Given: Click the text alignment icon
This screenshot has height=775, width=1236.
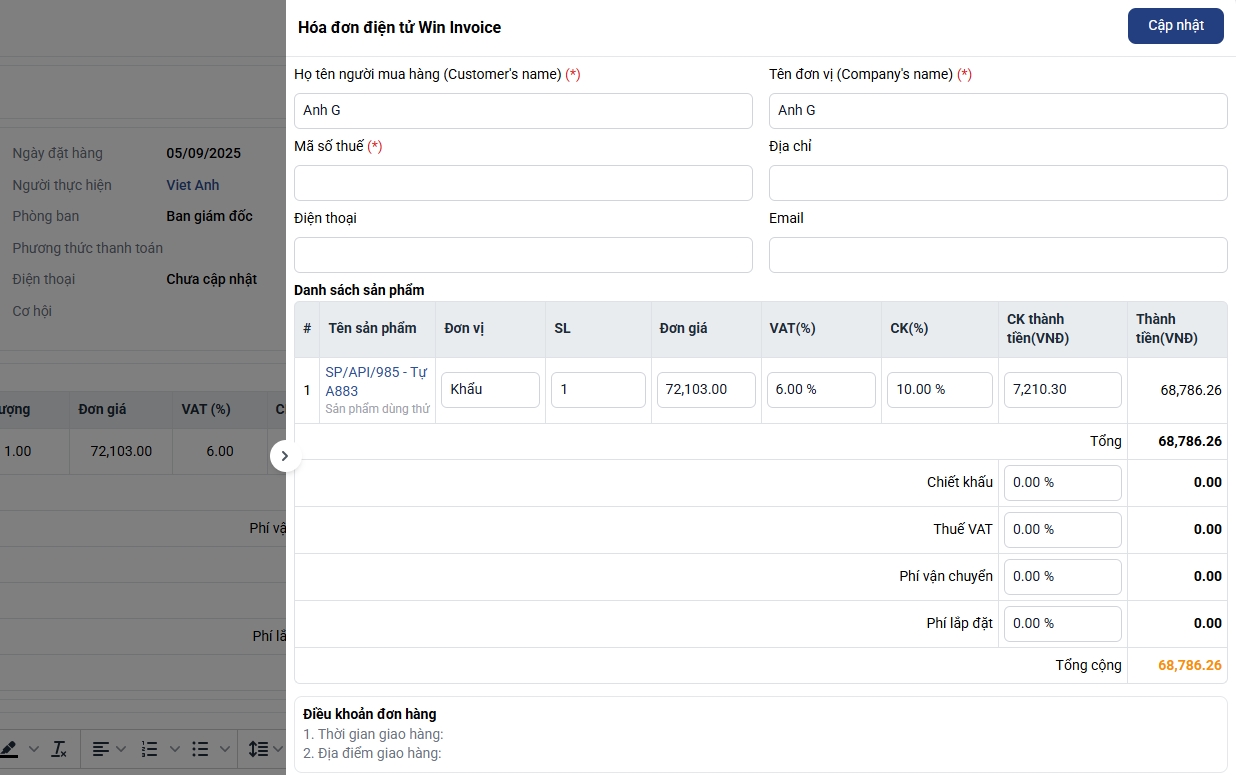Looking at the screenshot, I should (x=101, y=748).
